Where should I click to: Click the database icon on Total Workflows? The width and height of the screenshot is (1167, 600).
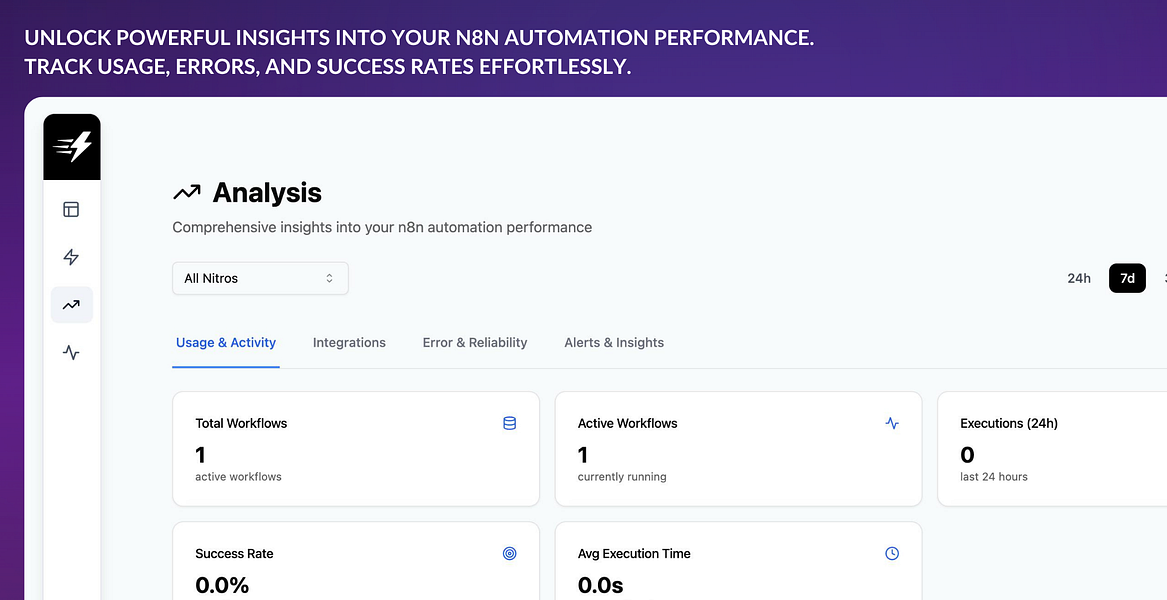click(x=509, y=423)
